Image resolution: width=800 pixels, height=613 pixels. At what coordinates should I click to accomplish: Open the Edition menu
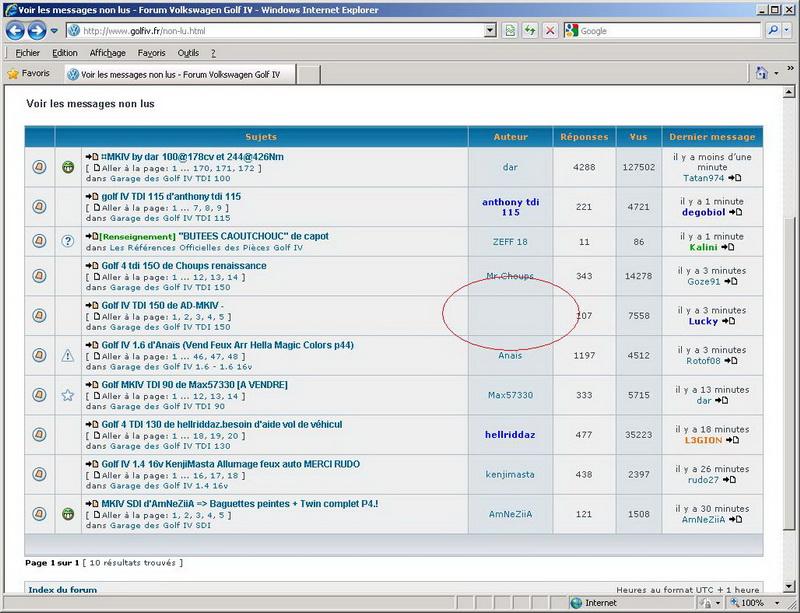(65, 53)
